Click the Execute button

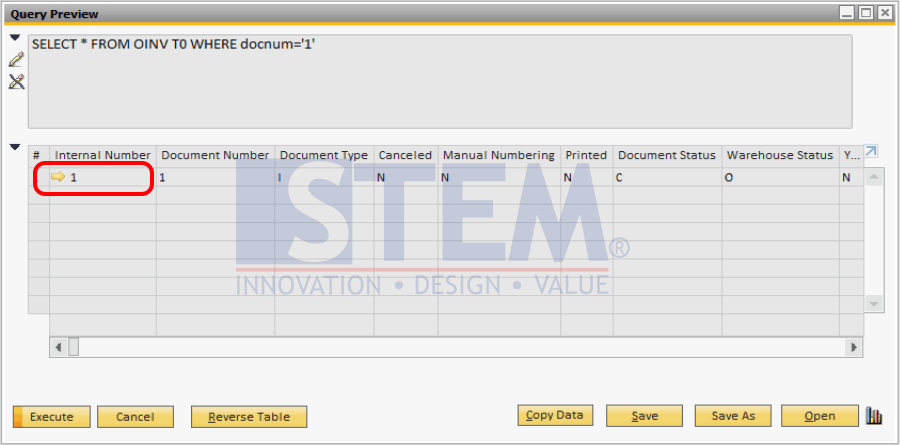(x=51, y=417)
